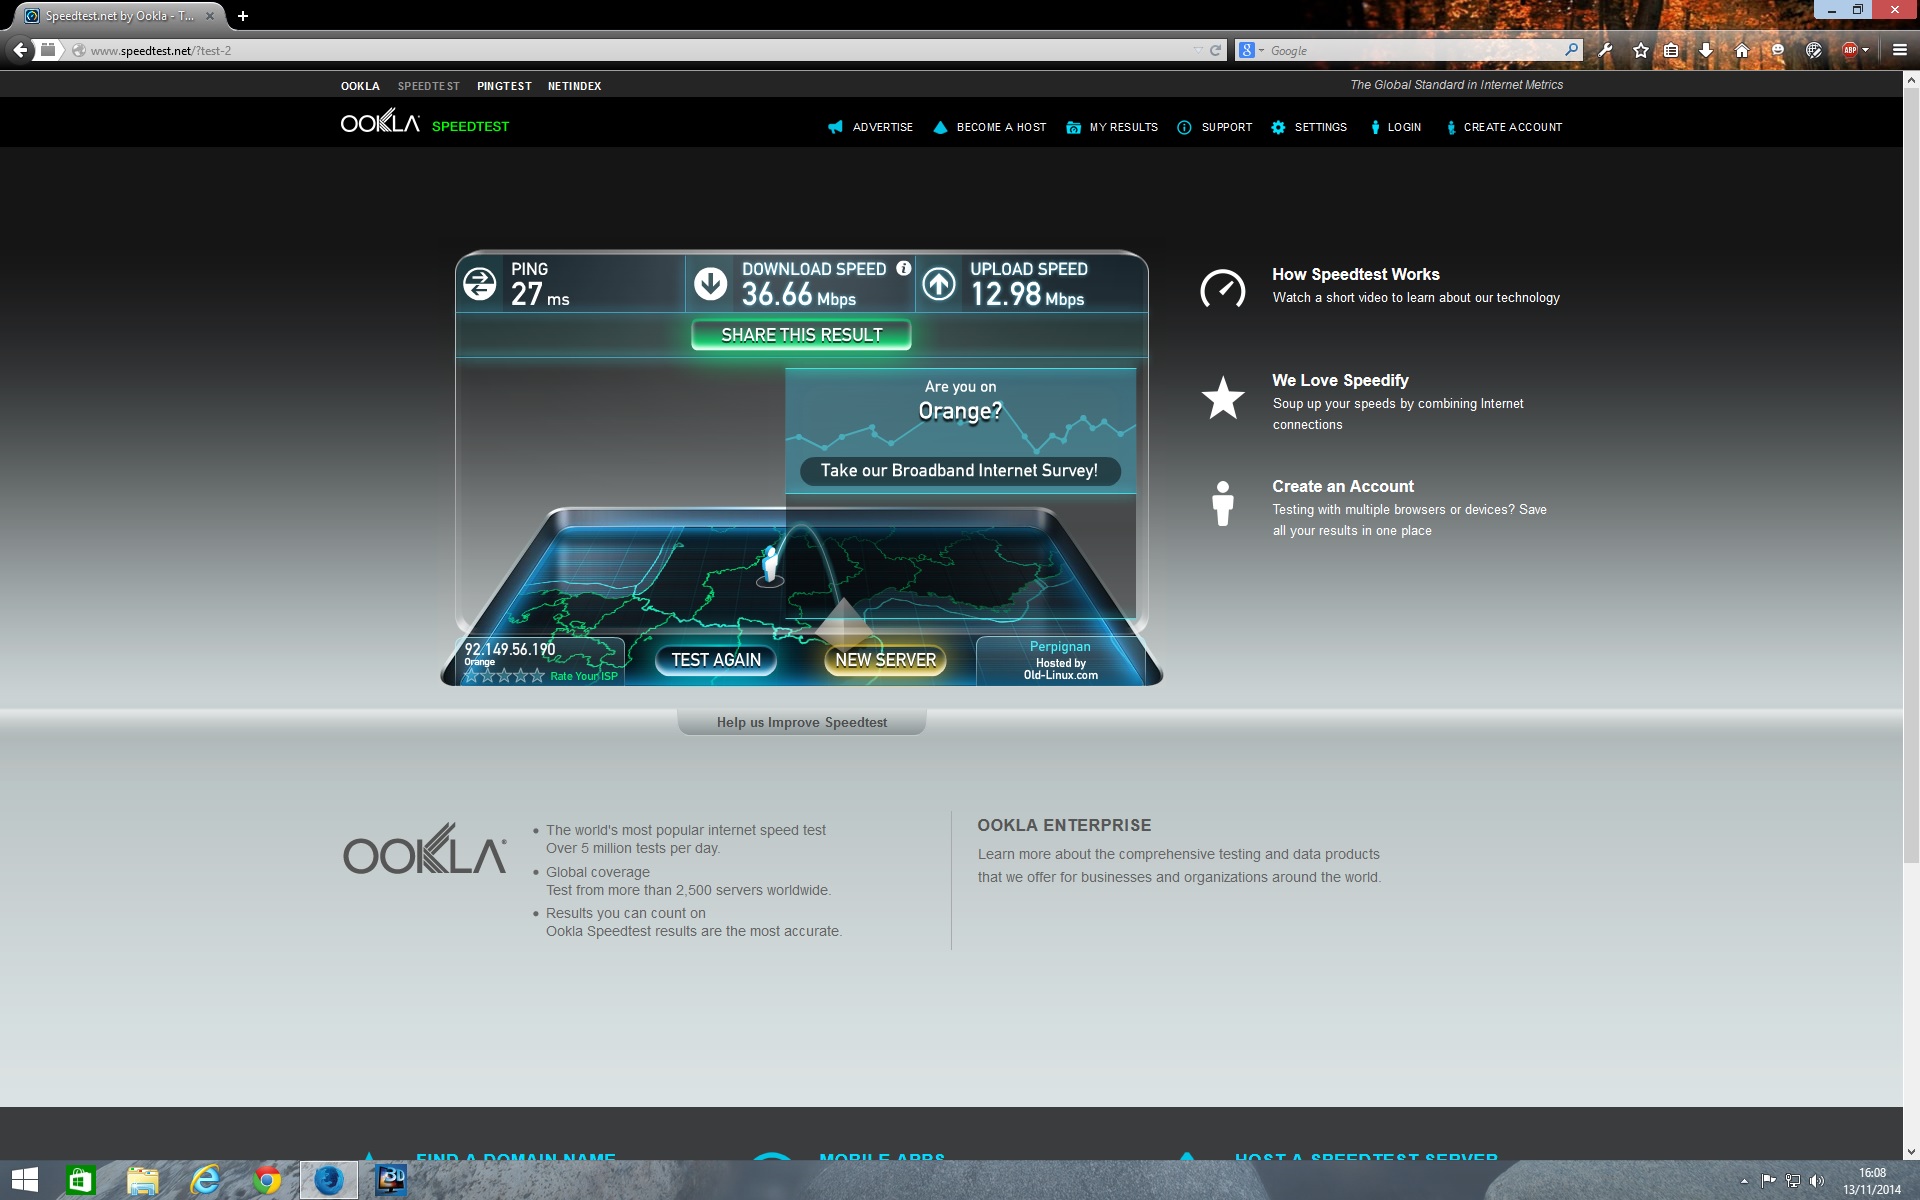This screenshot has width=1920, height=1200.
Task: Click the Google search input field
Action: click(1410, 50)
